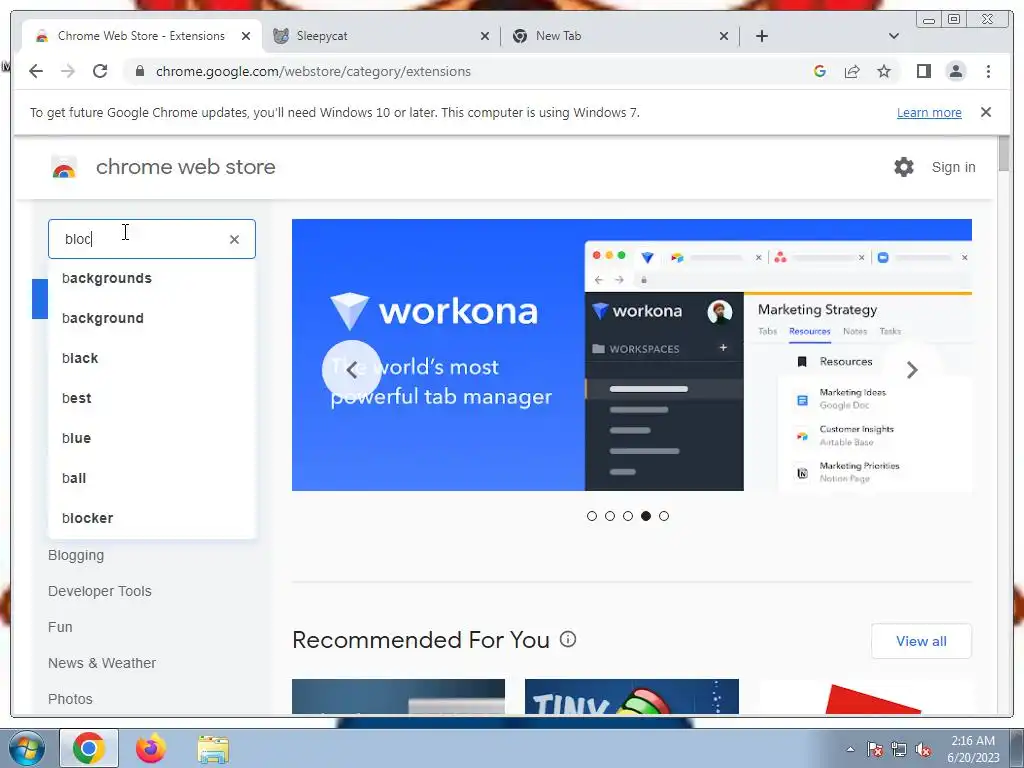Choose the 'backgrounds' suggestion
1024x768 pixels.
click(152, 278)
